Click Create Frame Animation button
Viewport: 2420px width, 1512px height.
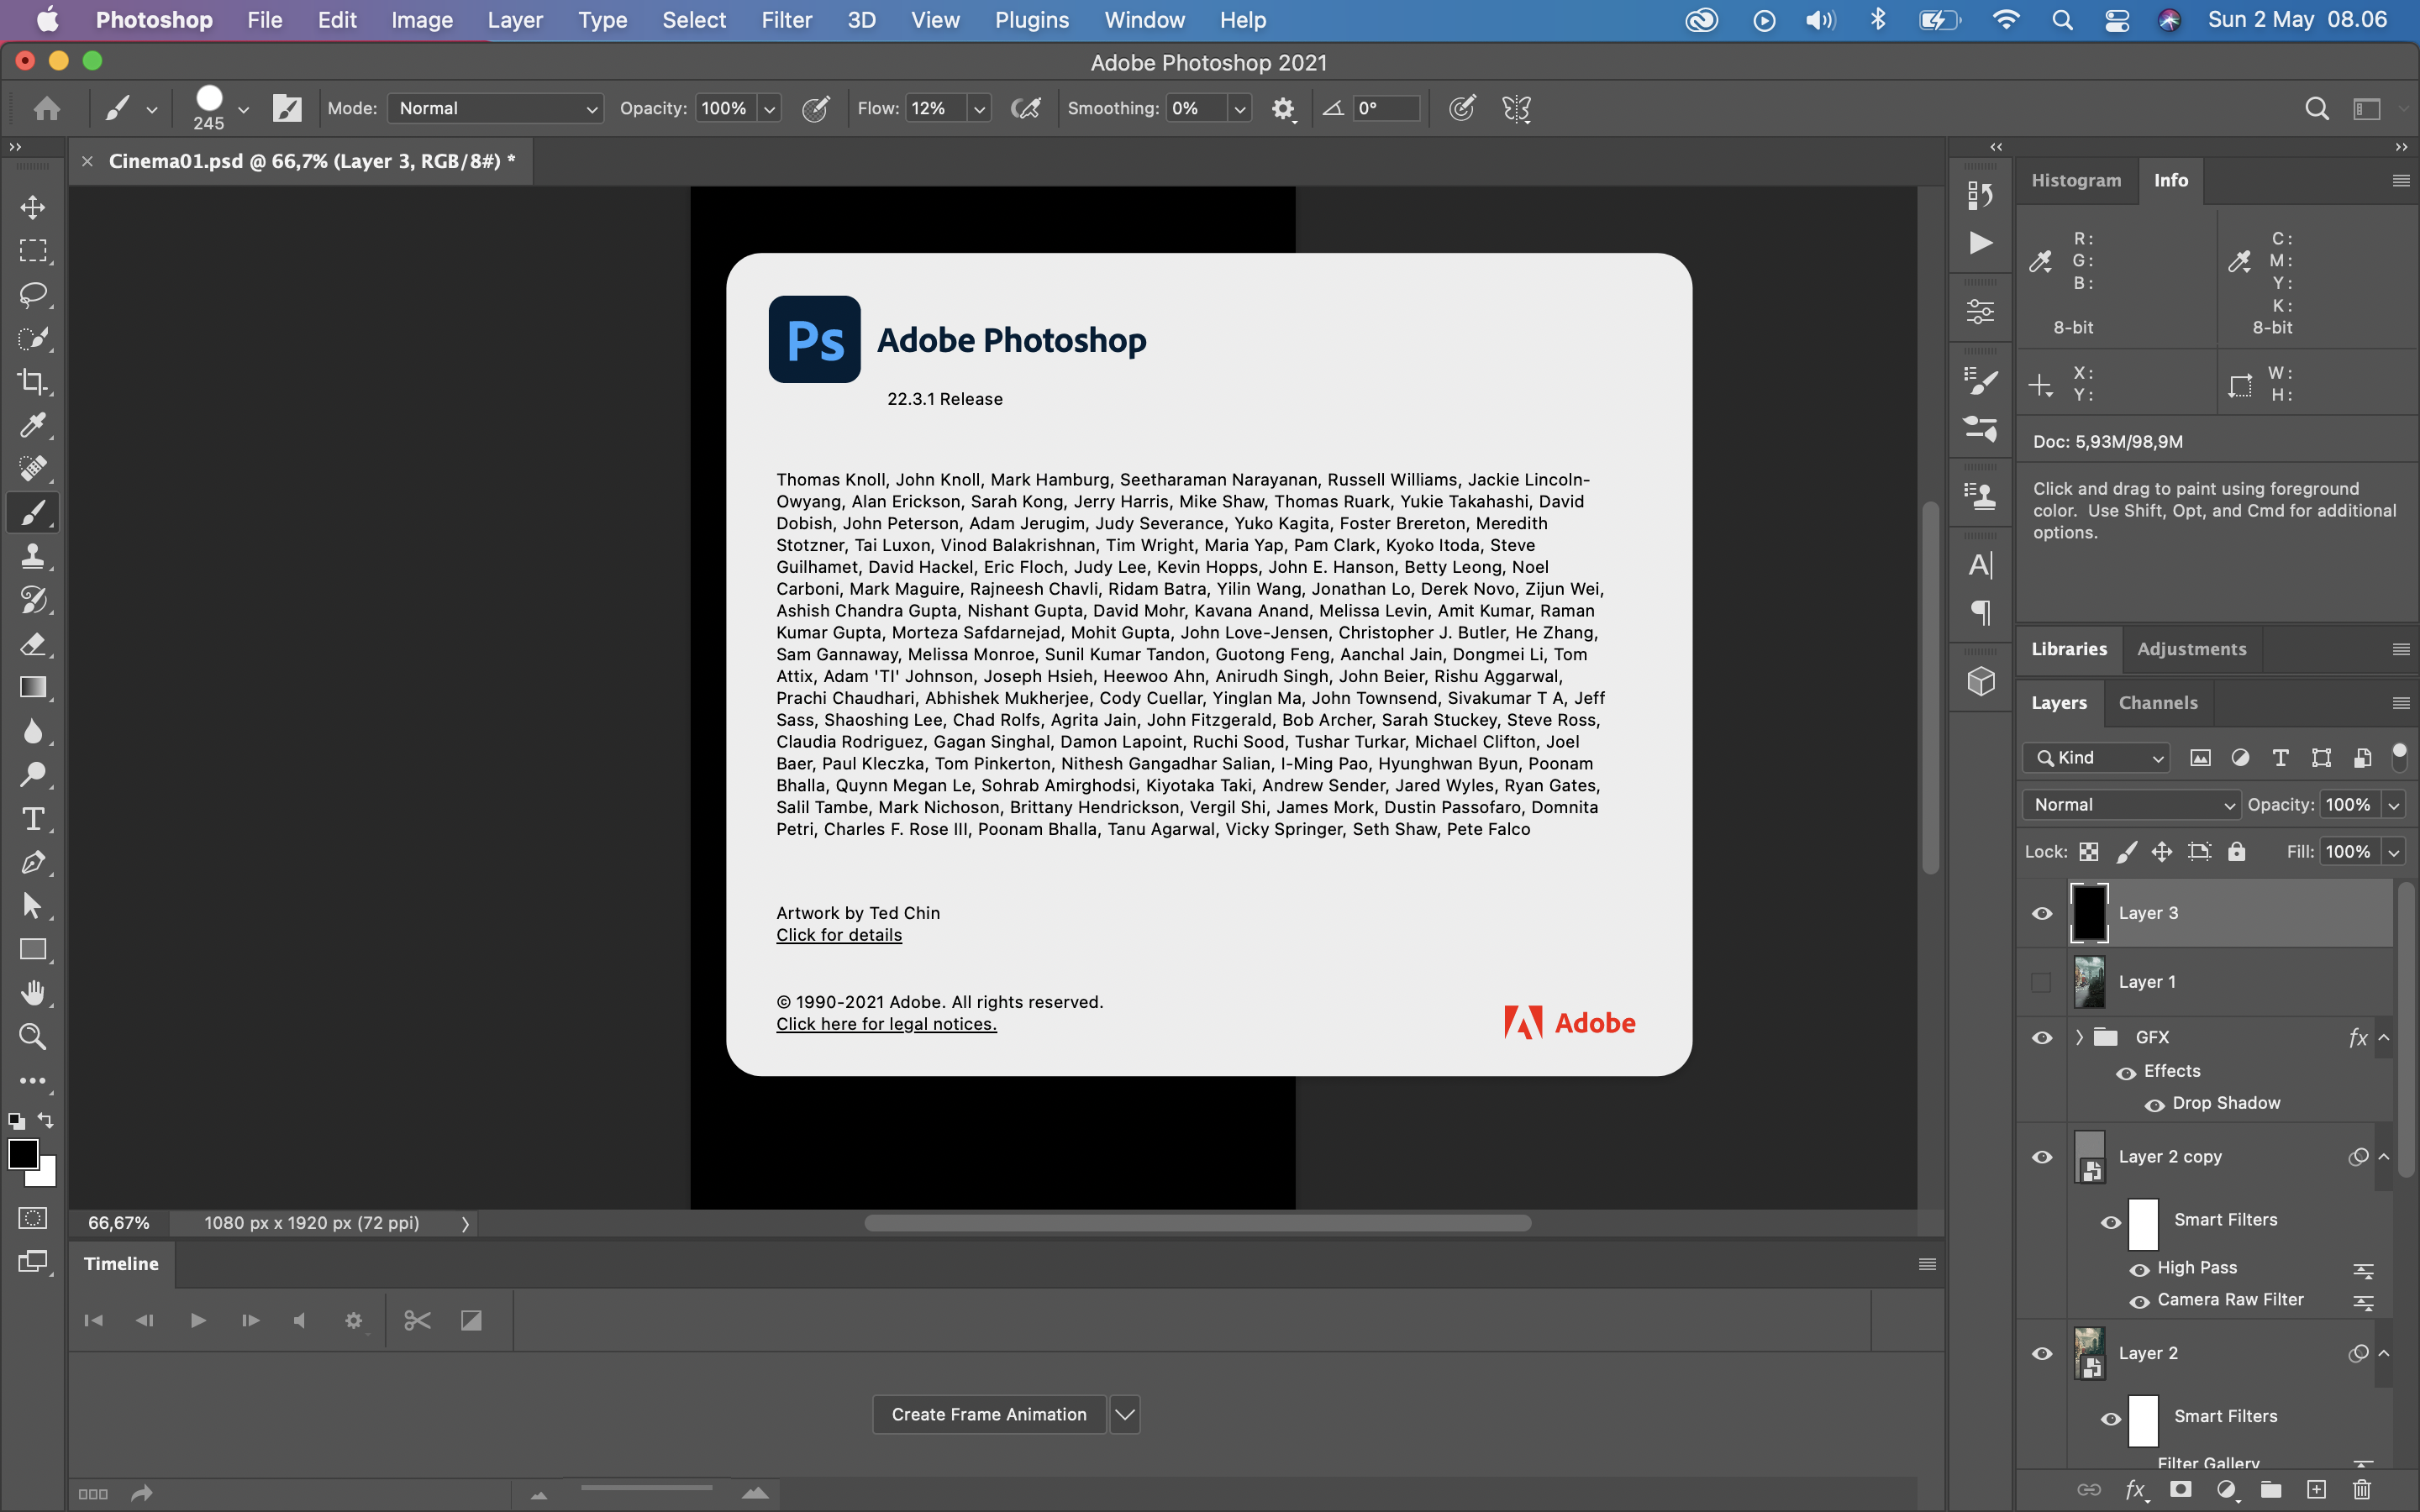click(989, 1414)
